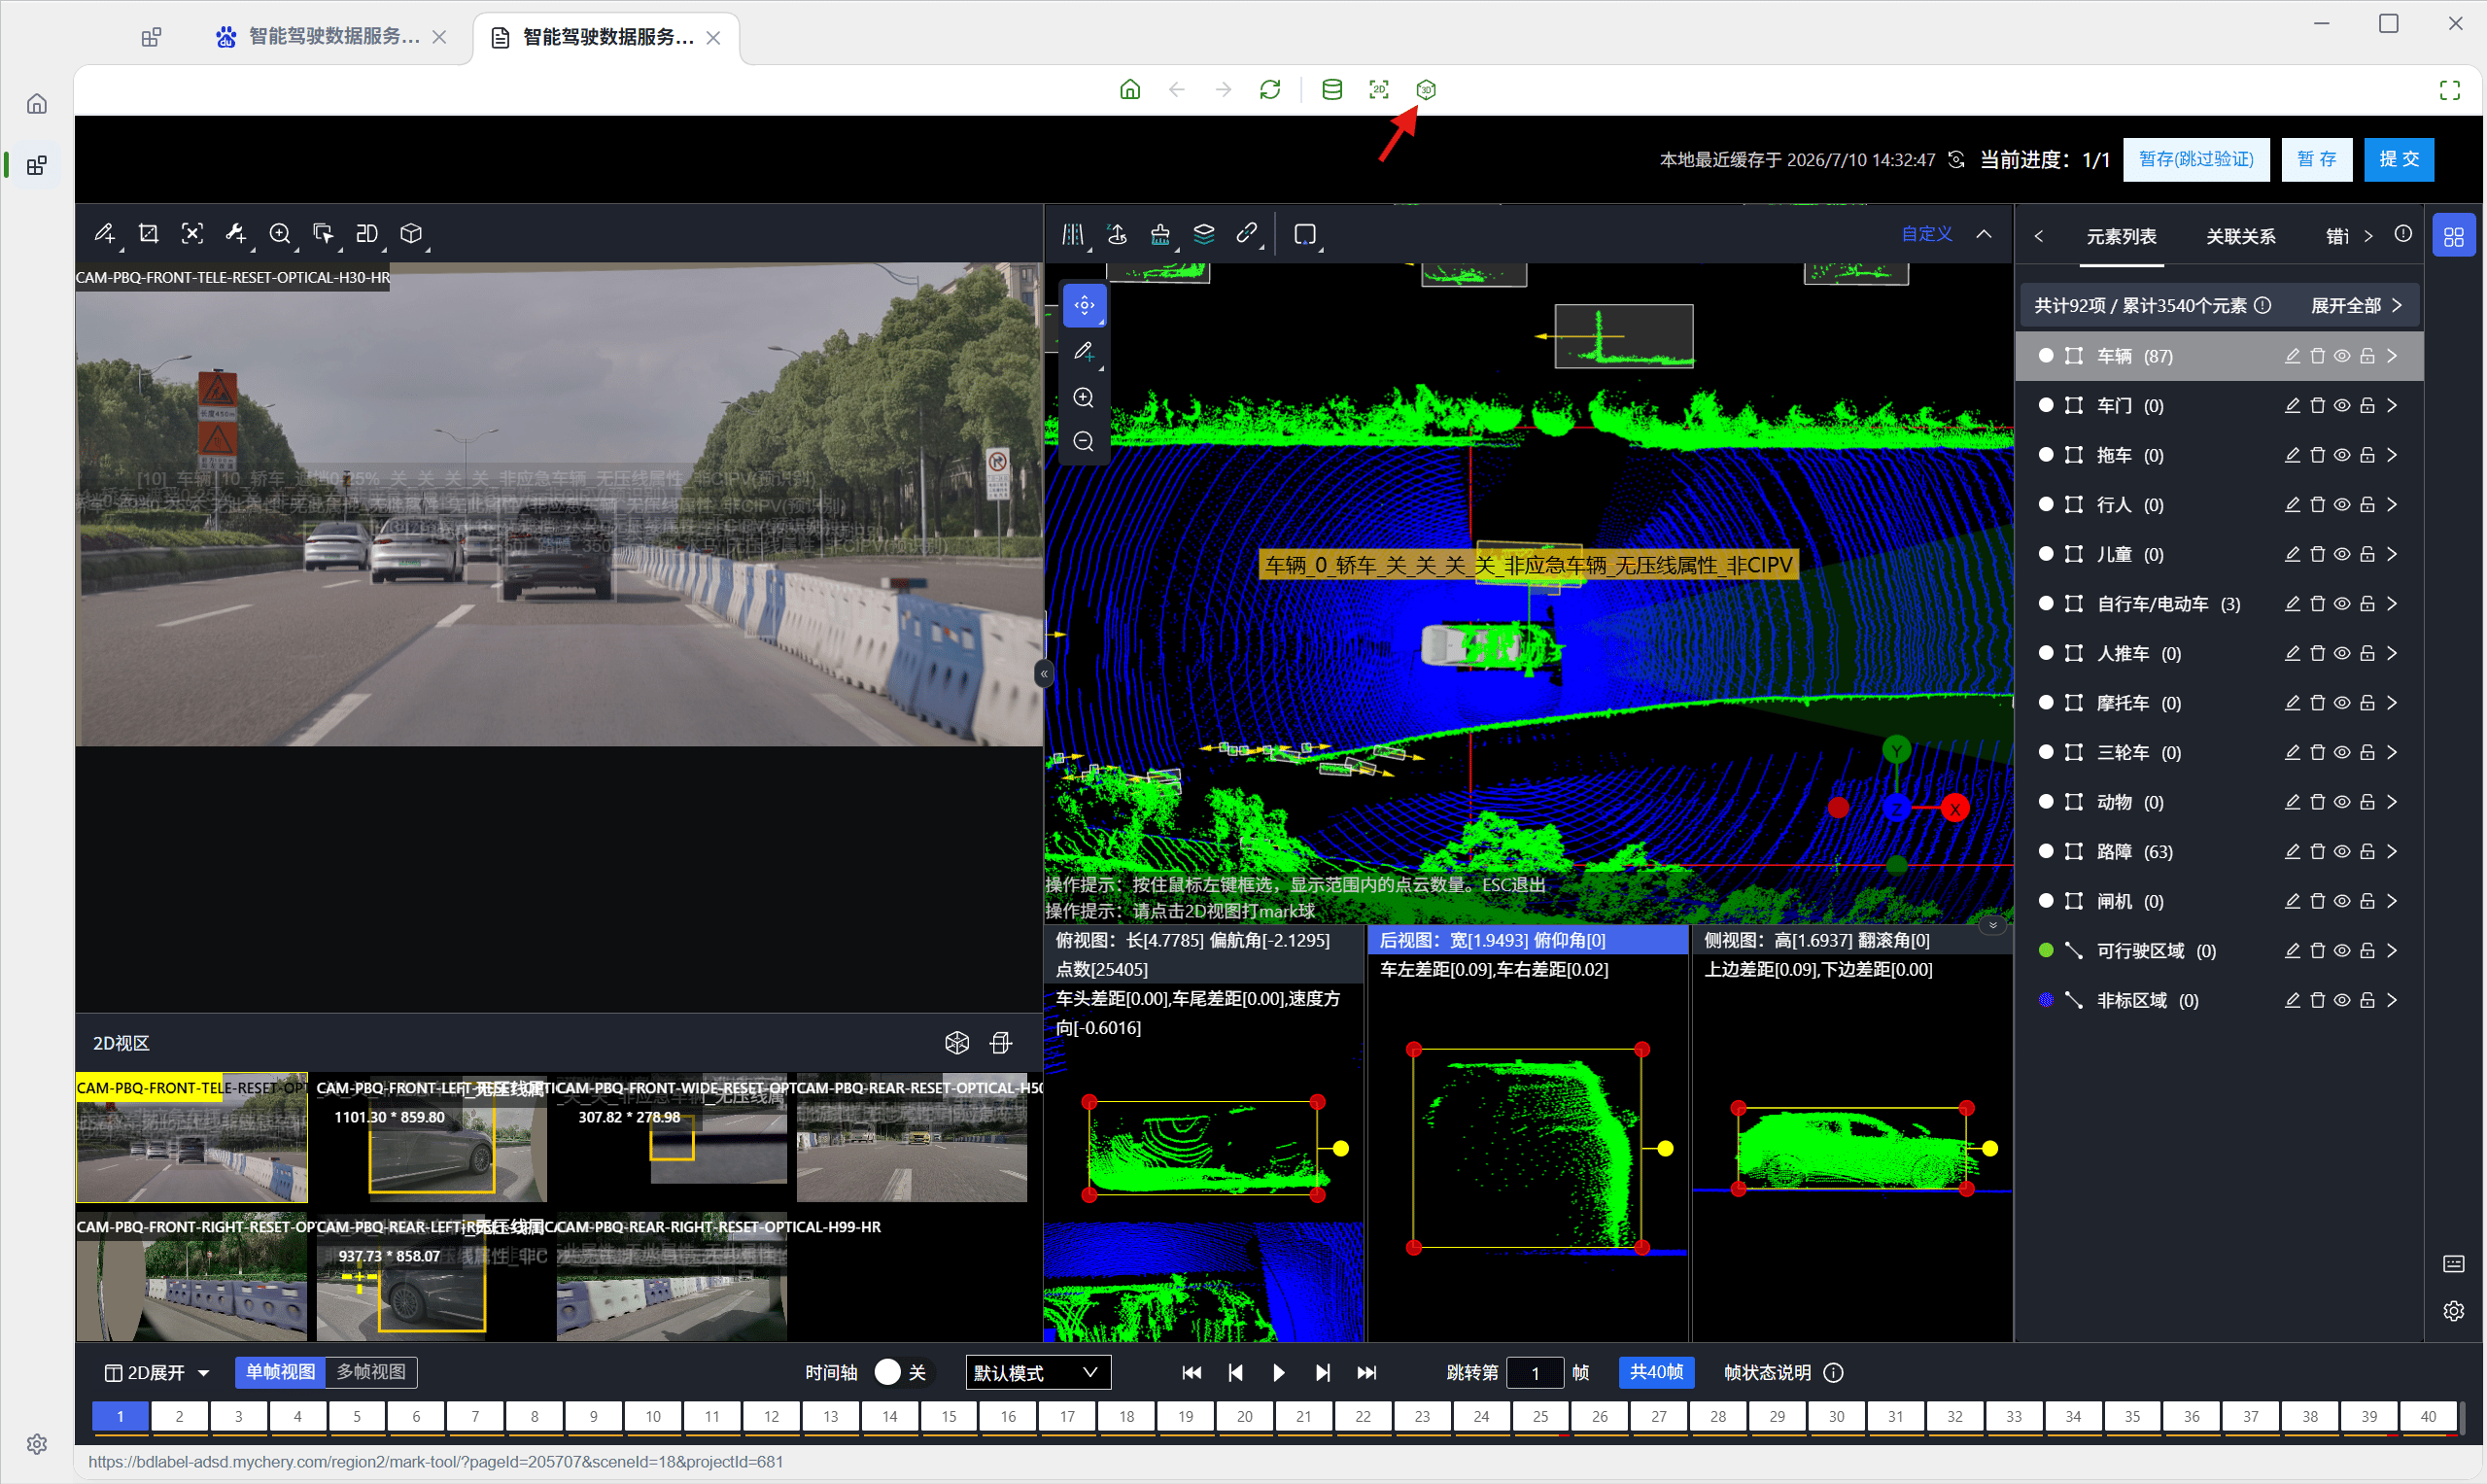Select the zoom-in tool in point cloud view

[1083, 398]
